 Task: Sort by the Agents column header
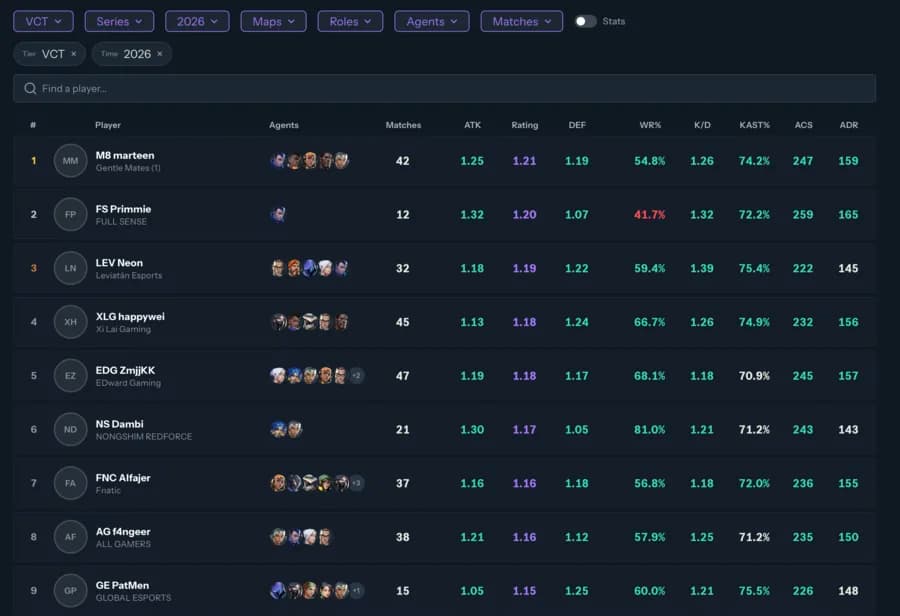click(284, 125)
